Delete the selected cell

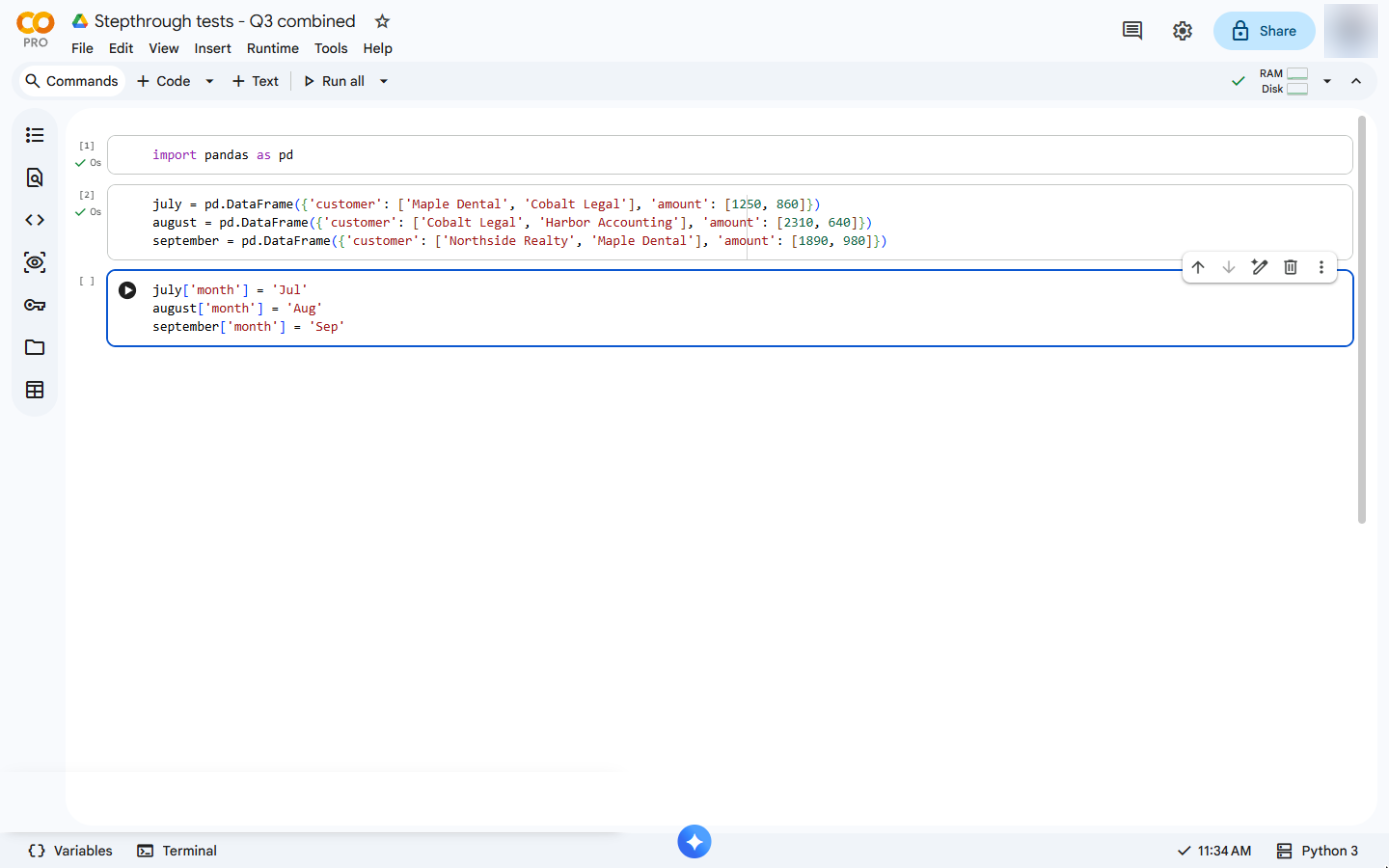click(x=1291, y=267)
